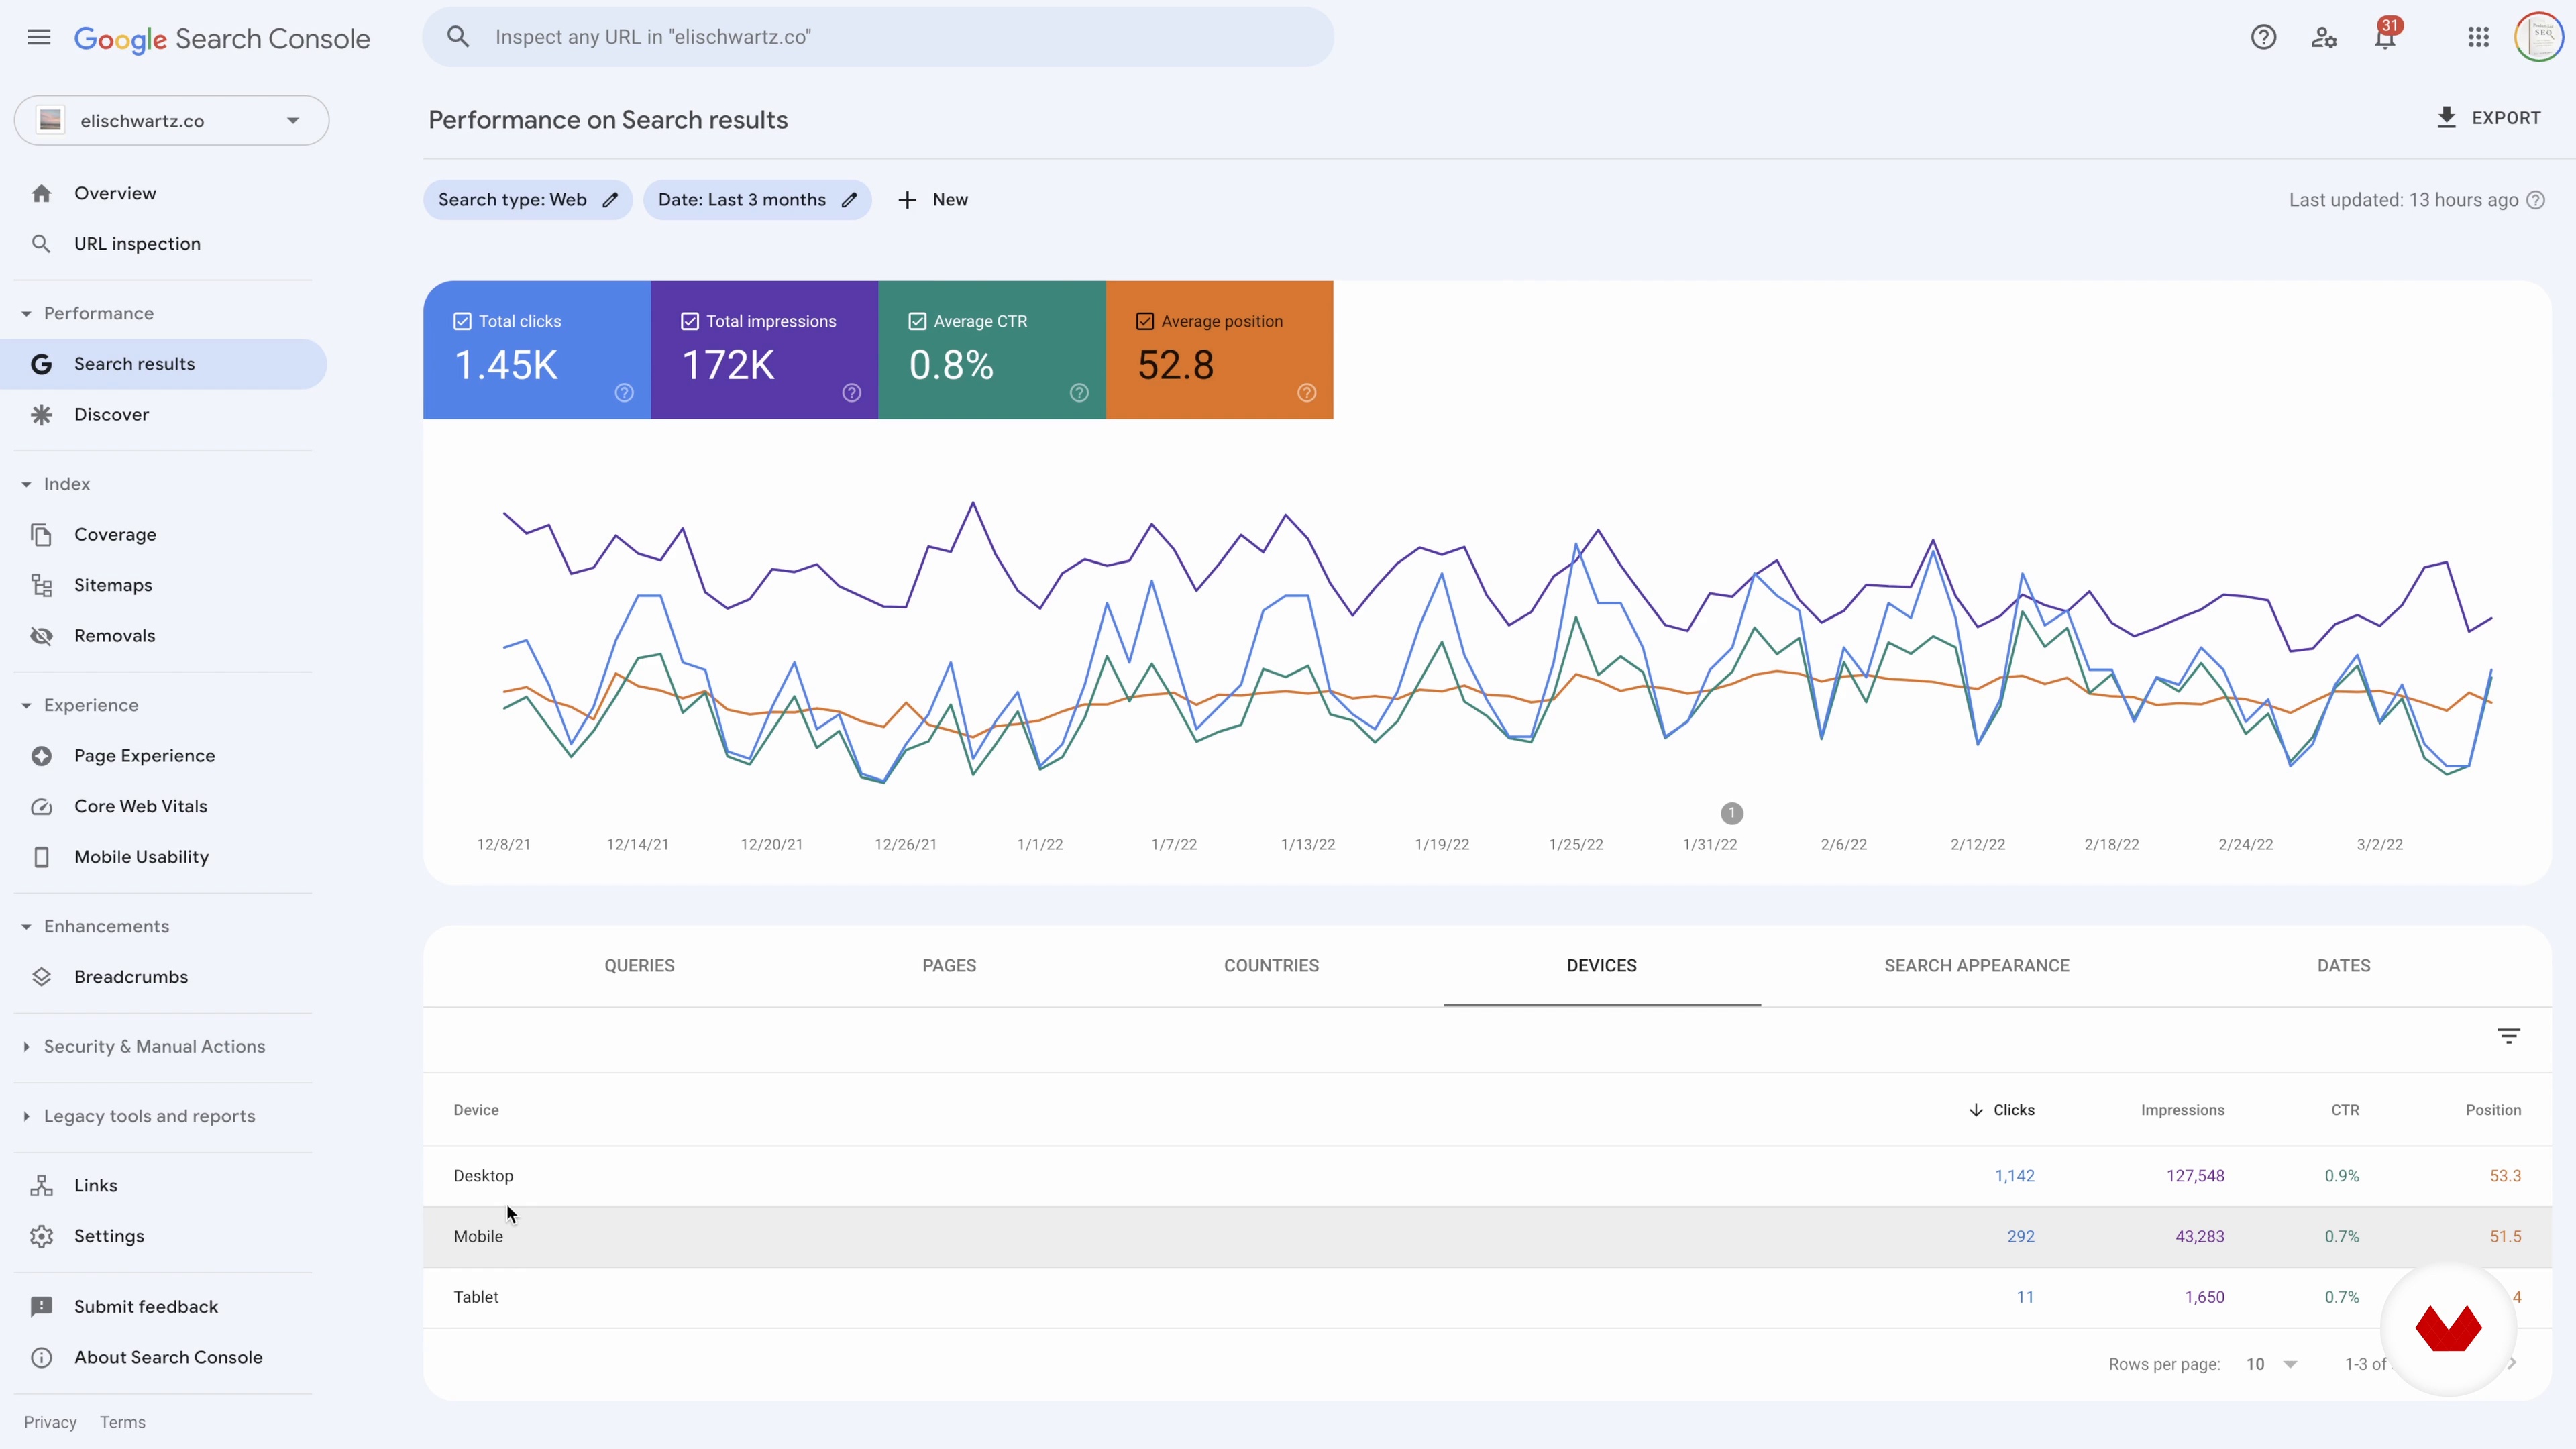Click the Total clicks blue metric card

536,350
